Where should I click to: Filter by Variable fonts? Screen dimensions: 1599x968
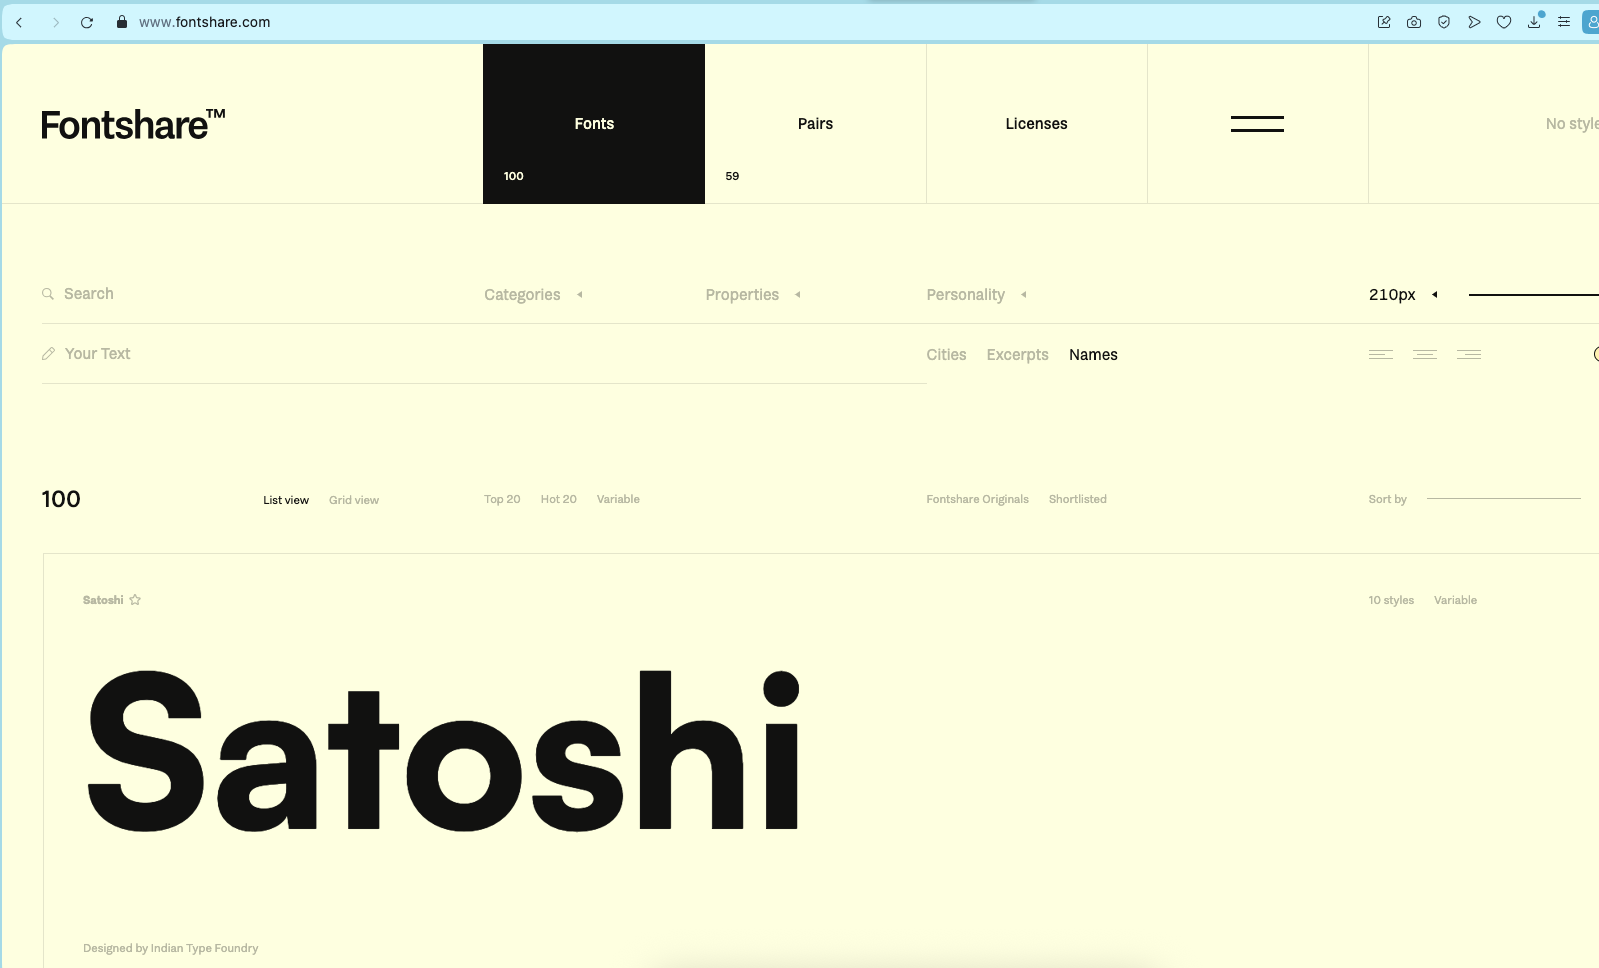(618, 499)
